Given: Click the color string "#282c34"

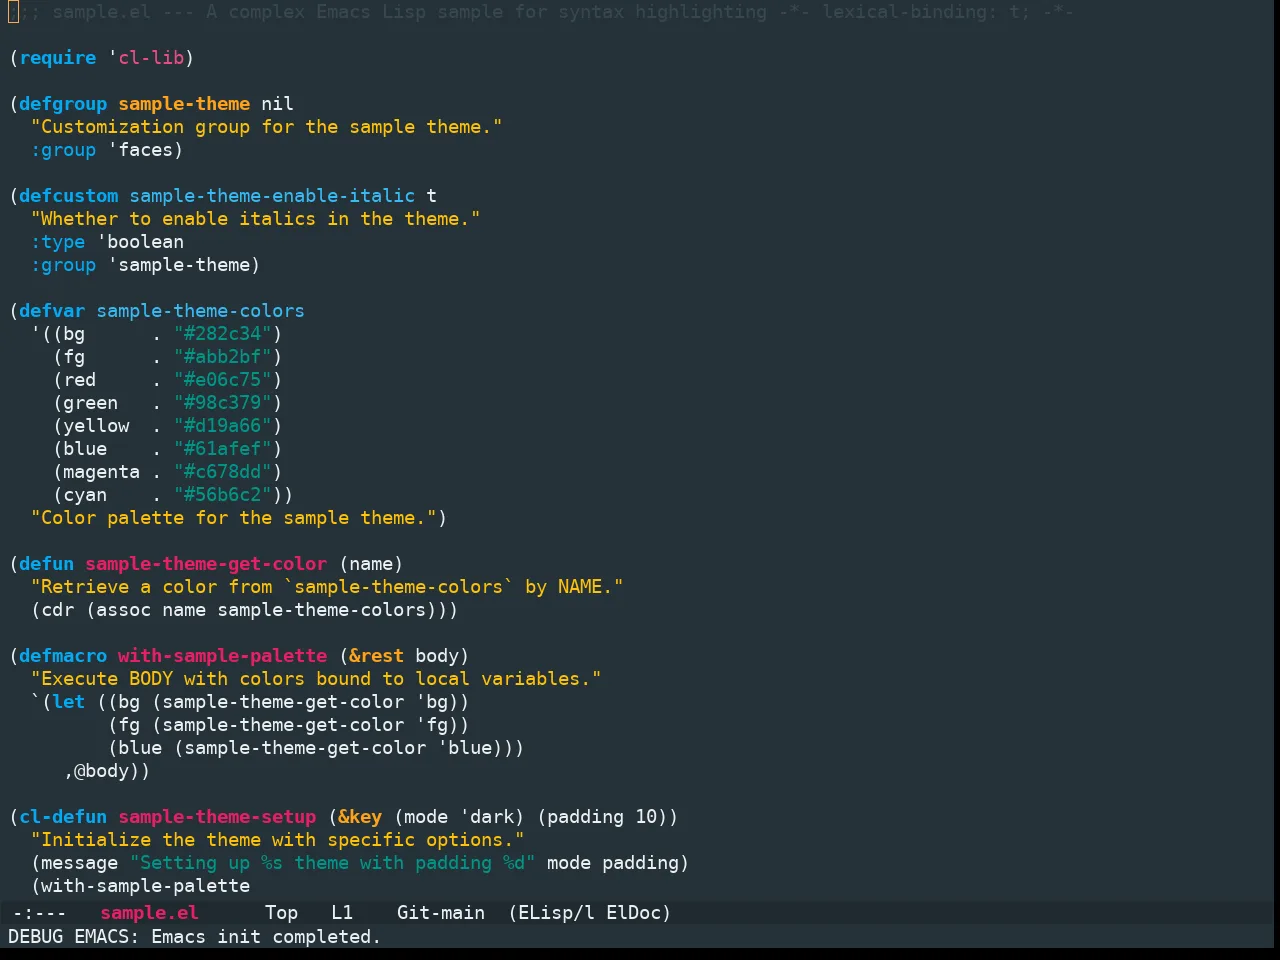Looking at the screenshot, I should (223, 334).
